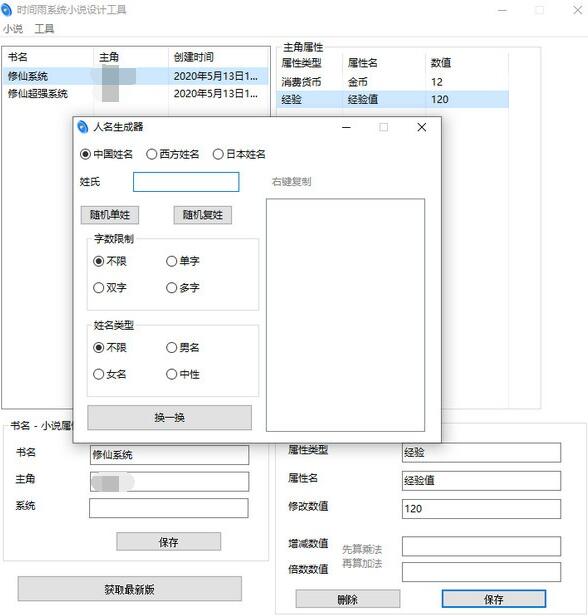
Task: Choose 单字 under 字数限制
Action: pyautogui.click(x=183, y=261)
